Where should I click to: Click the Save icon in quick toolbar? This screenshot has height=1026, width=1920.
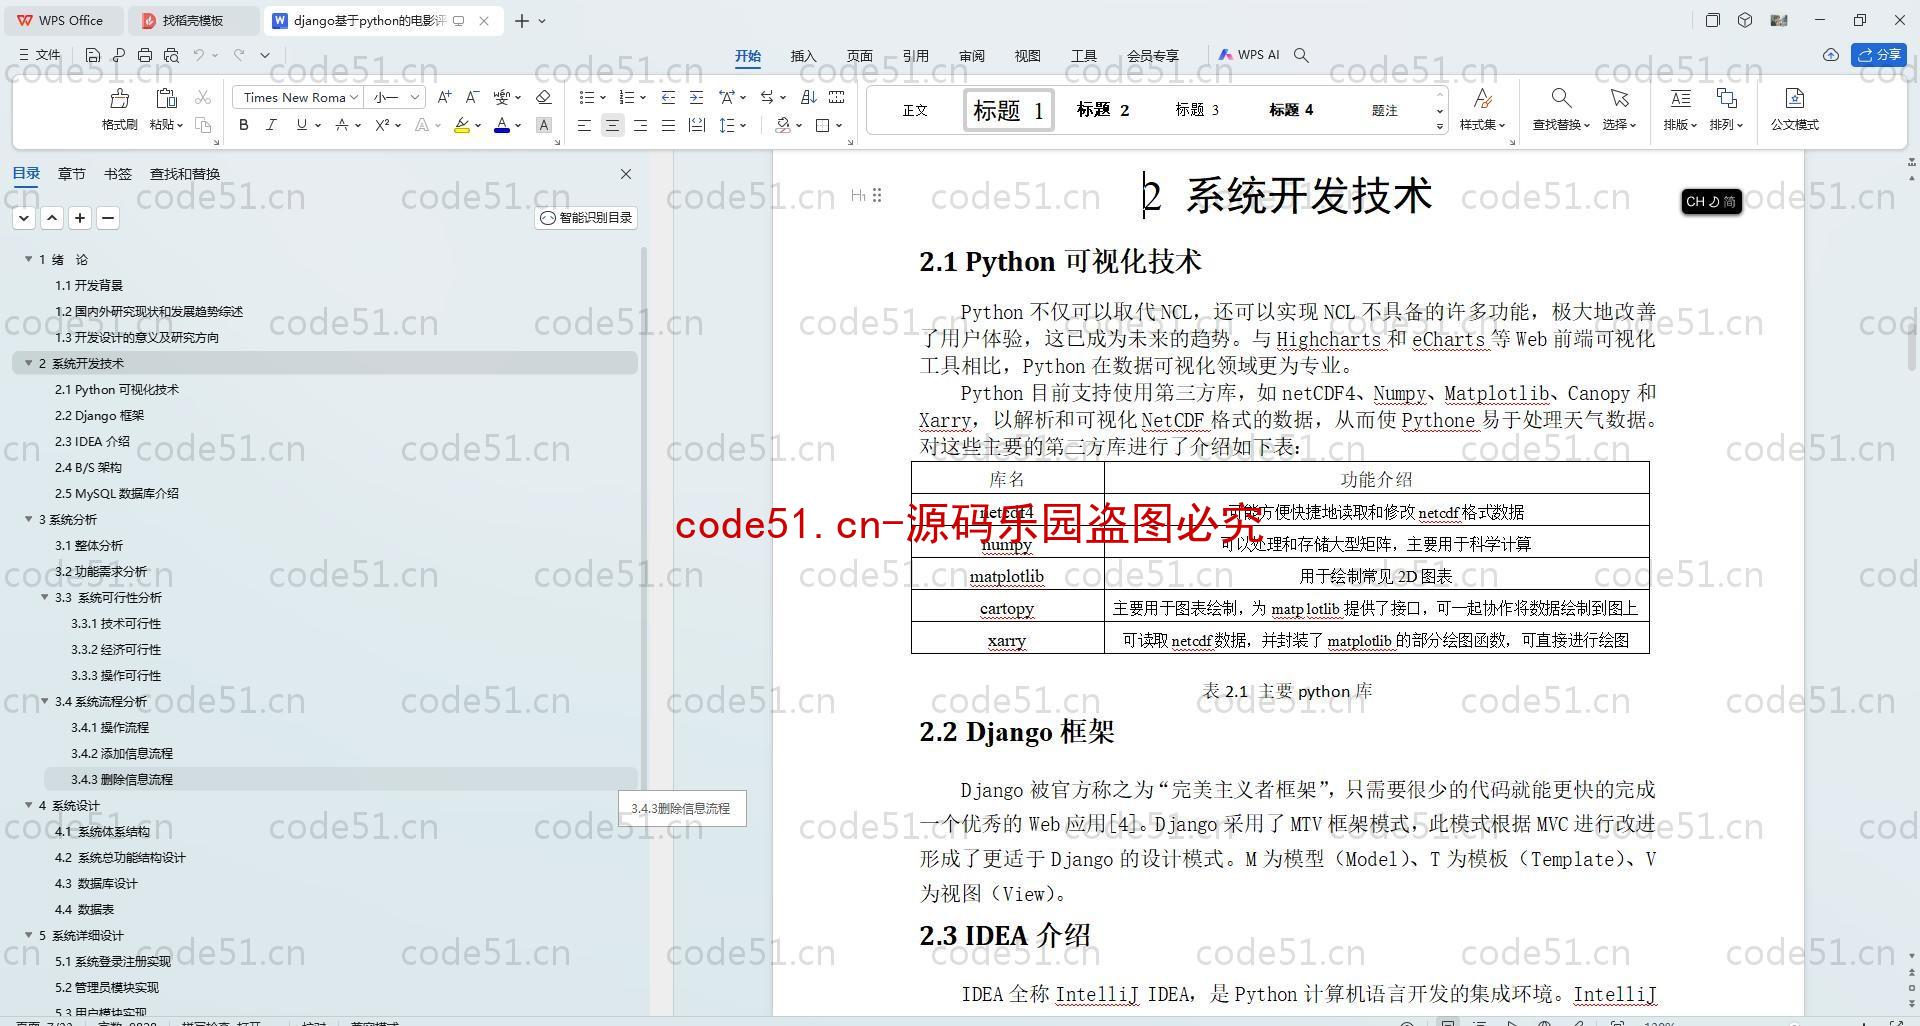pos(93,55)
